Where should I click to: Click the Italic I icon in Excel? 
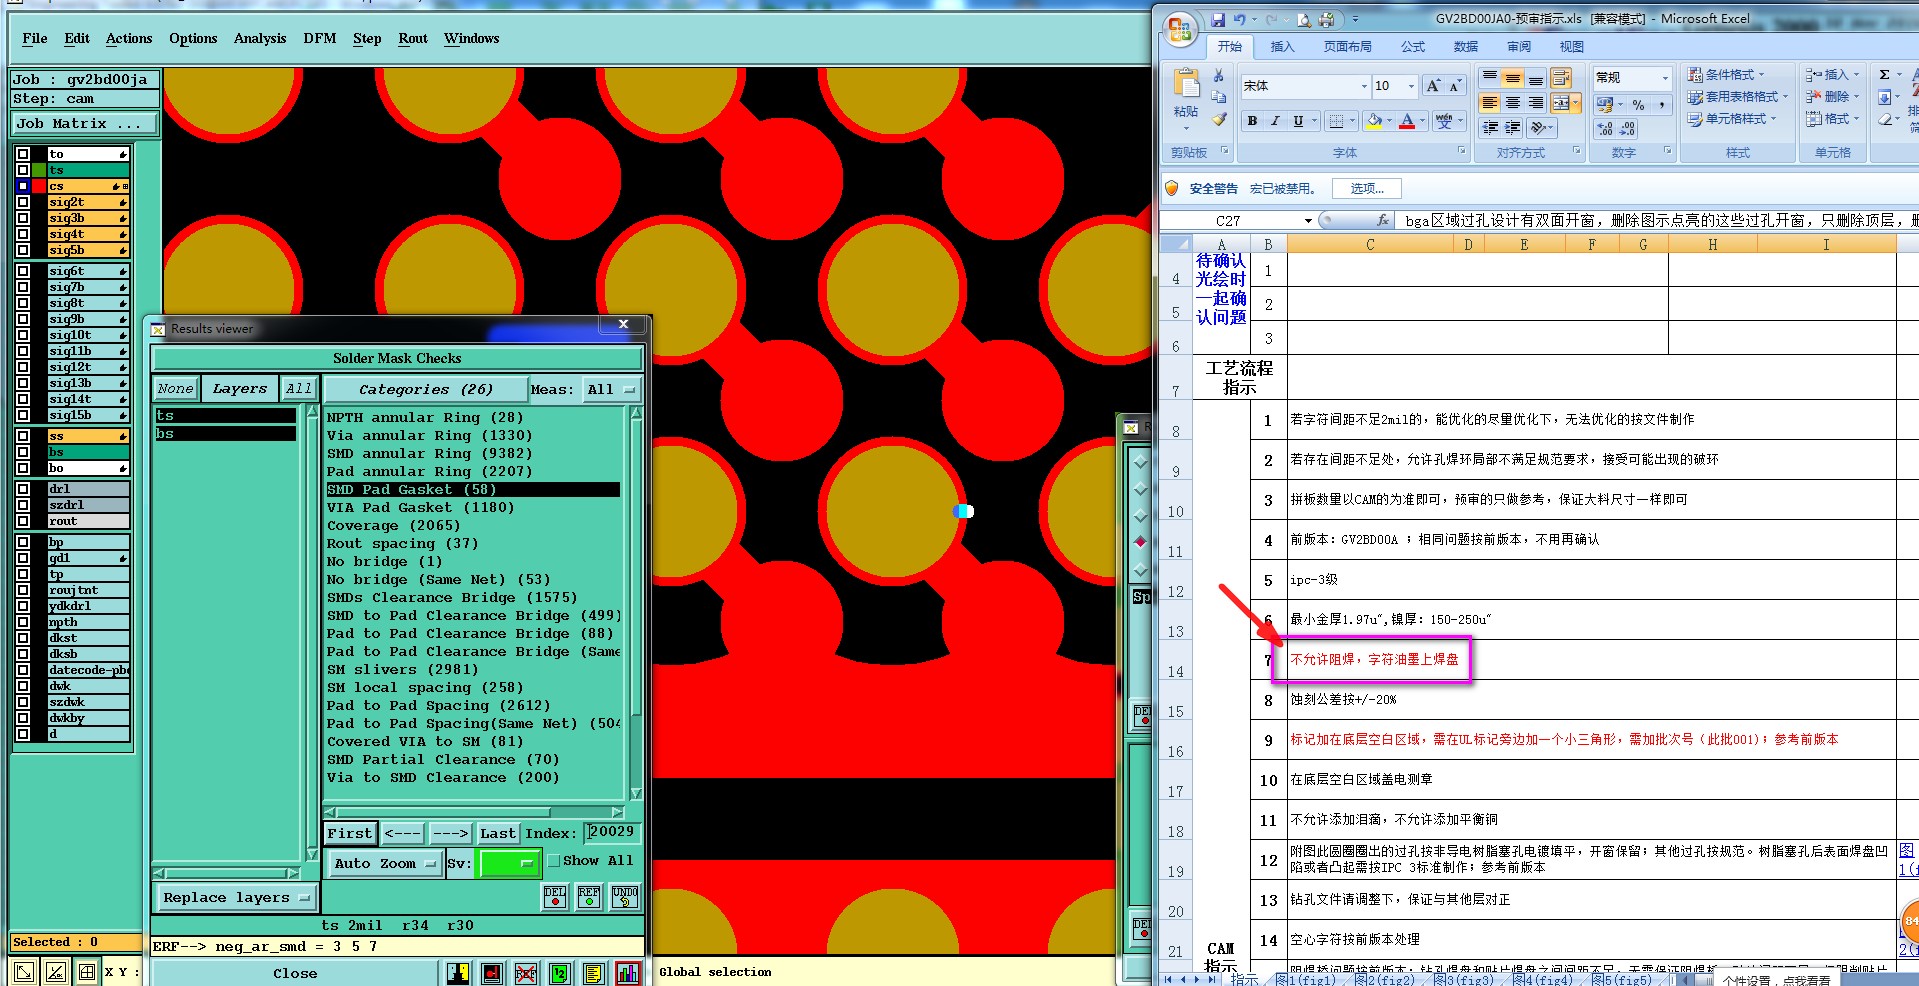(x=1275, y=121)
